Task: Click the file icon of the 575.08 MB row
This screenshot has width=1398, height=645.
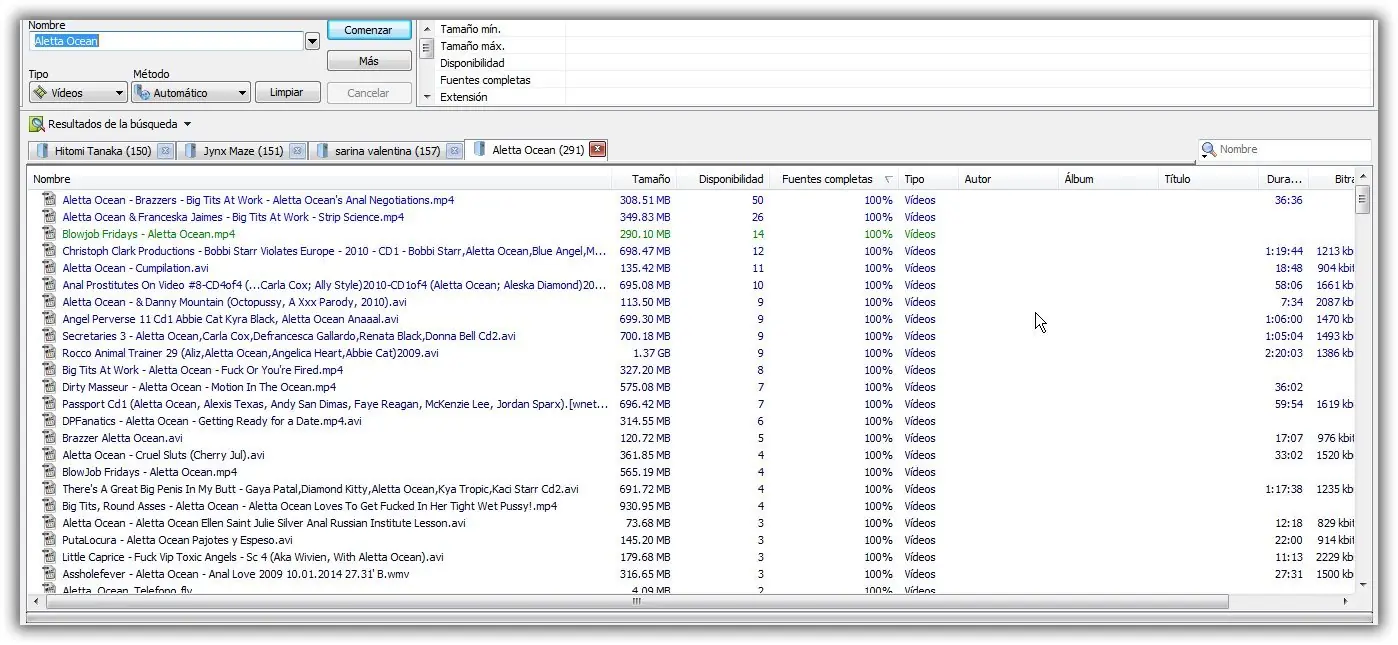Action: click(x=49, y=387)
